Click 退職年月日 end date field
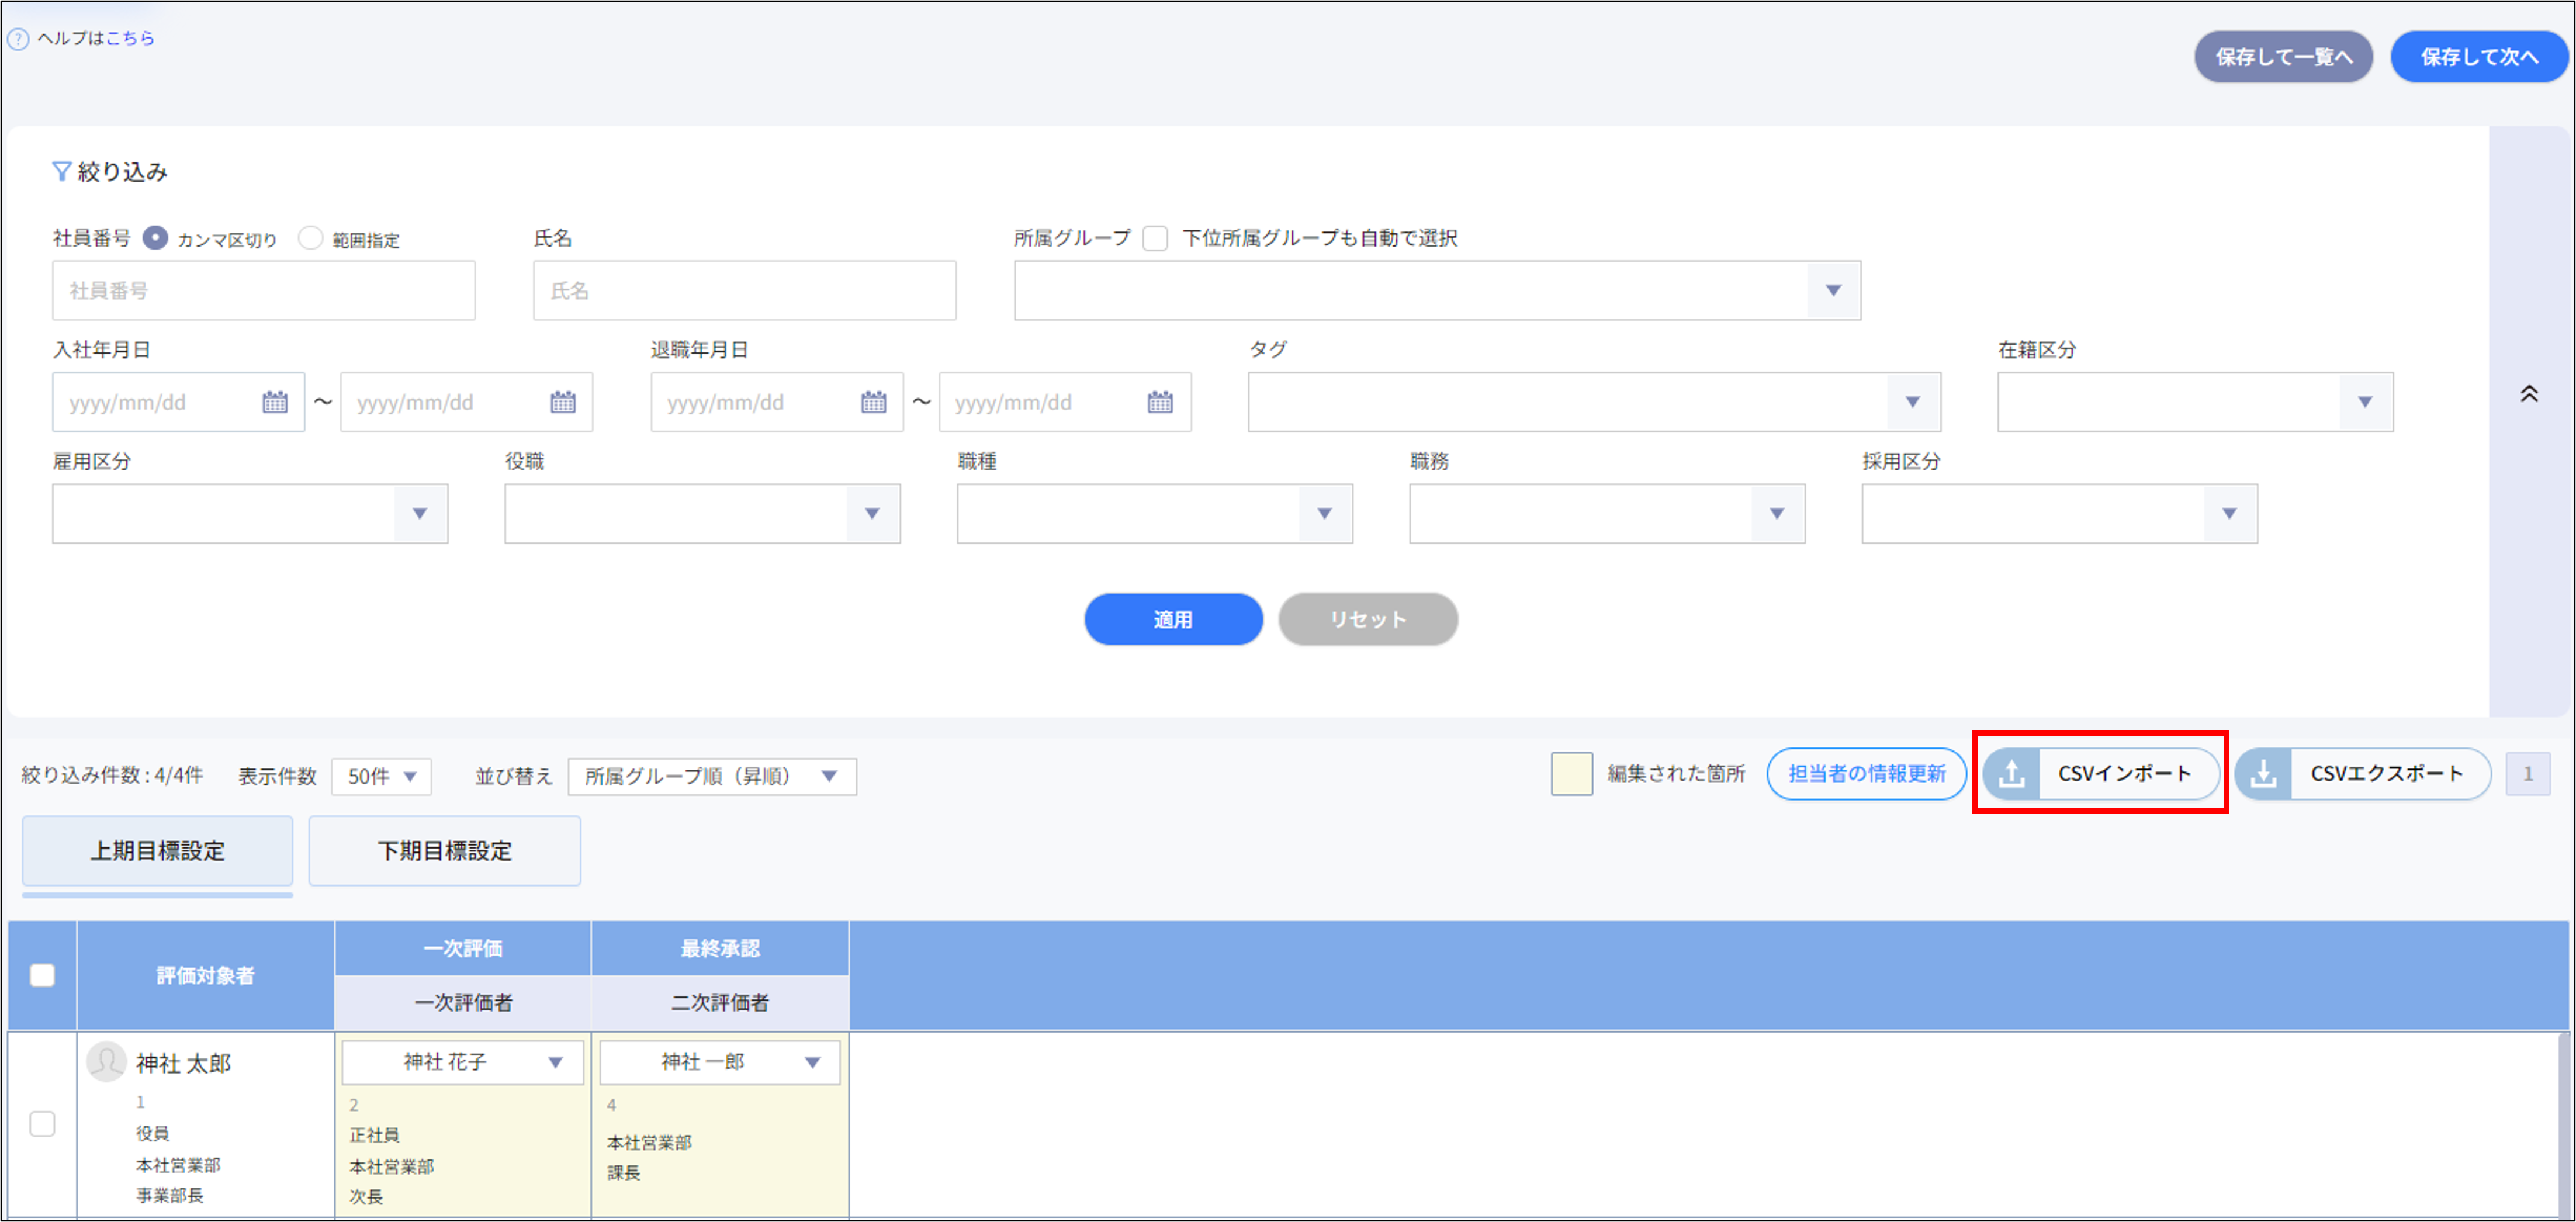 tap(1065, 402)
